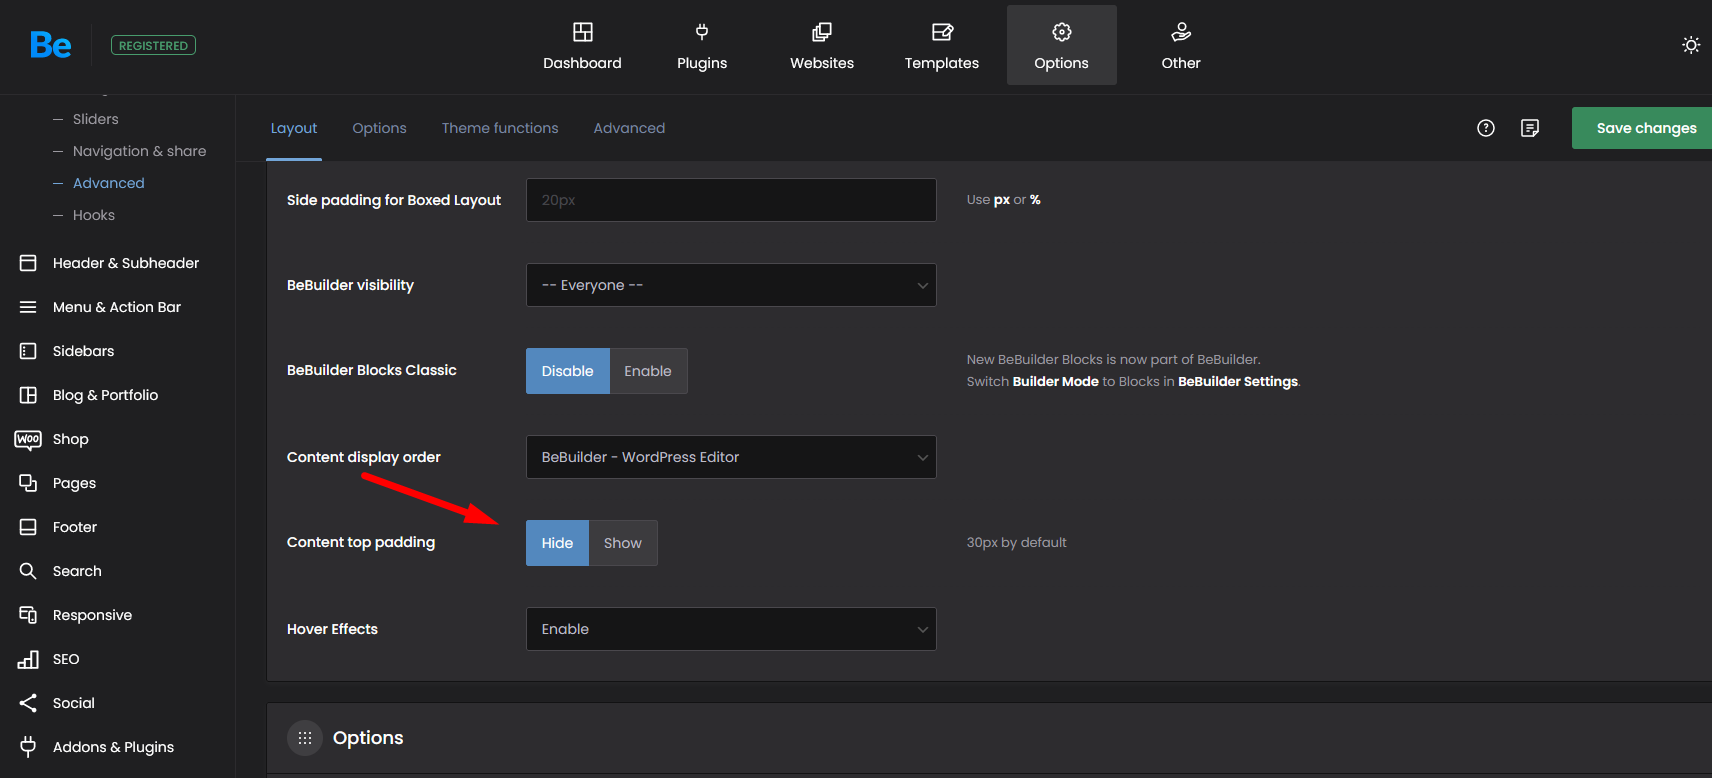The image size is (1712, 778).
Task: Click the Footer layout icon
Action: (28, 527)
